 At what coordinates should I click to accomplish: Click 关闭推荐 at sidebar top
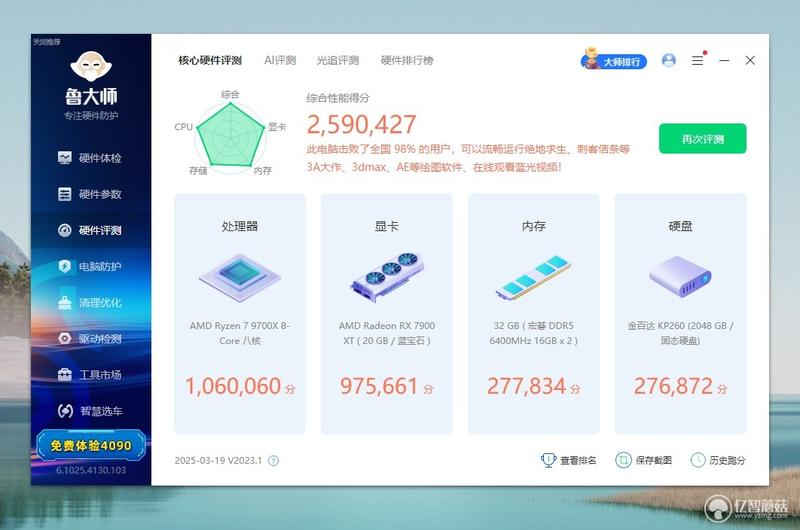coord(46,42)
